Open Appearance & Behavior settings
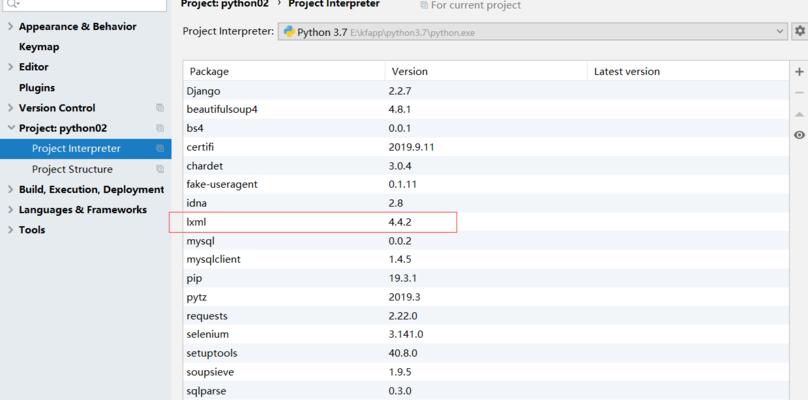This screenshot has width=808, height=400. coord(78,26)
